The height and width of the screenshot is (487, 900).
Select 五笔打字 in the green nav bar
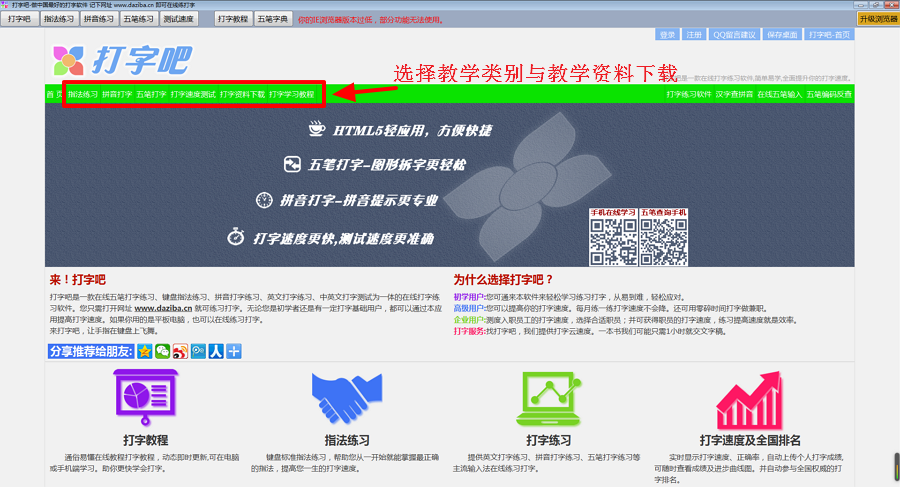point(151,94)
